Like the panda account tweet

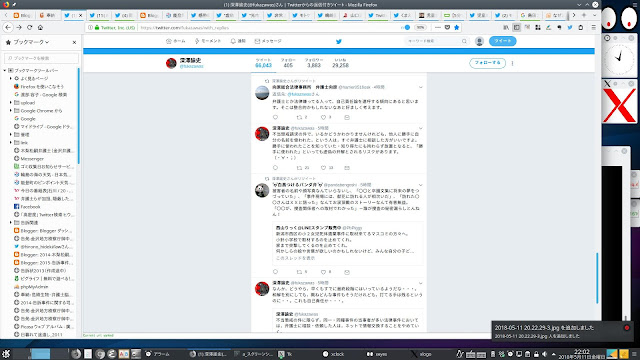tap(323, 272)
